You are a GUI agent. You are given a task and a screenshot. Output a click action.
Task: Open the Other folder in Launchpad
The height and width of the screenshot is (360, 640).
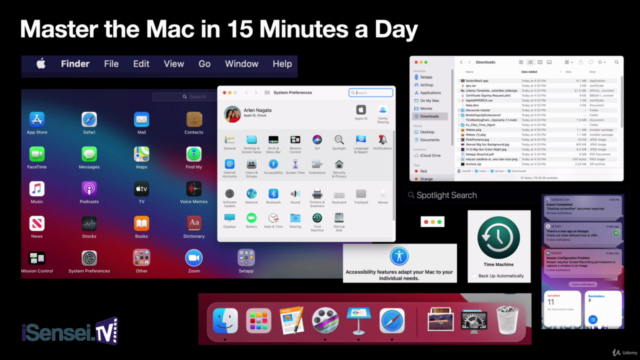tap(141, 258)
